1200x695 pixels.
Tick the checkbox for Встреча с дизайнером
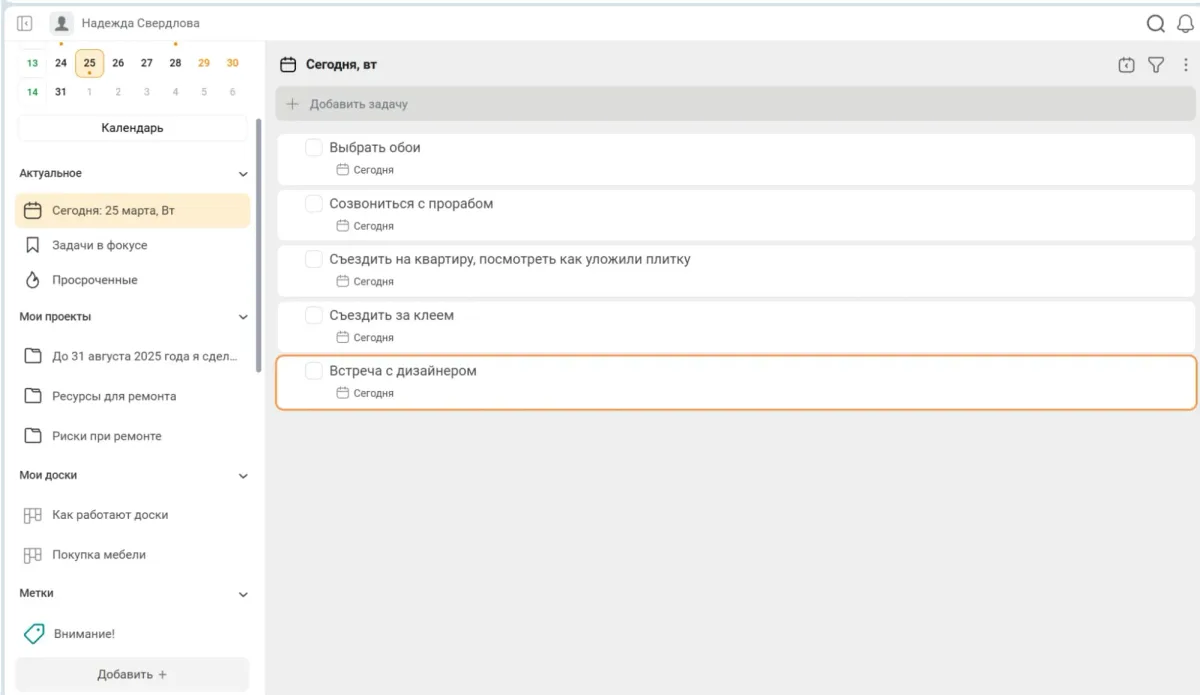313,371
